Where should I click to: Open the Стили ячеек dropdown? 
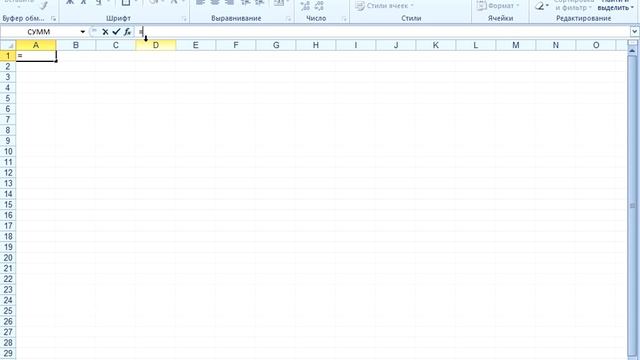point(384,6)
